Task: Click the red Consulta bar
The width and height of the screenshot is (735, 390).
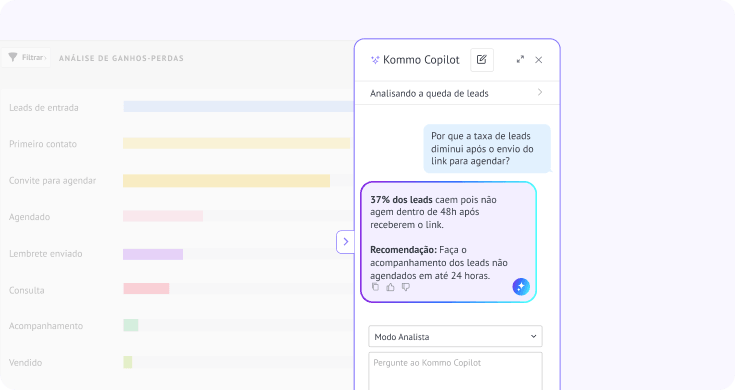Action: (146, 289)
